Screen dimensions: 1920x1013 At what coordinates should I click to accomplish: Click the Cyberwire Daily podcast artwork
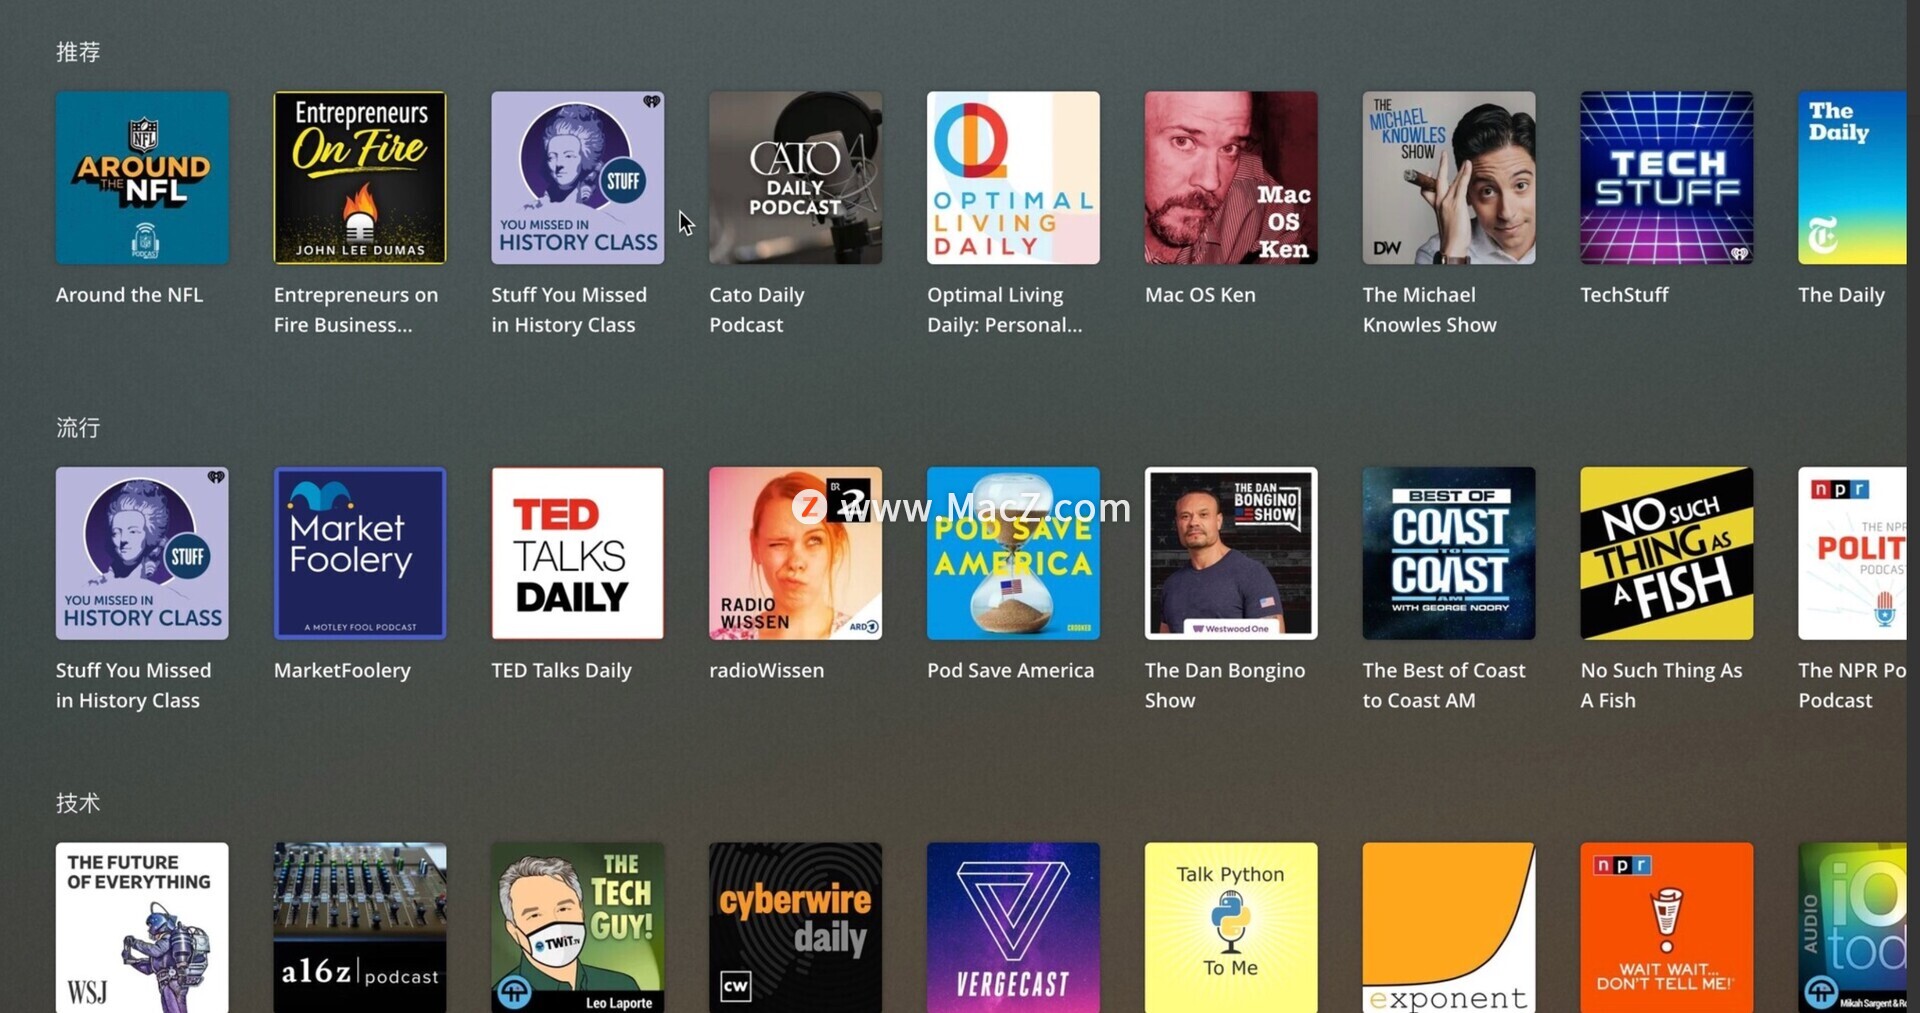pos(795,927)
